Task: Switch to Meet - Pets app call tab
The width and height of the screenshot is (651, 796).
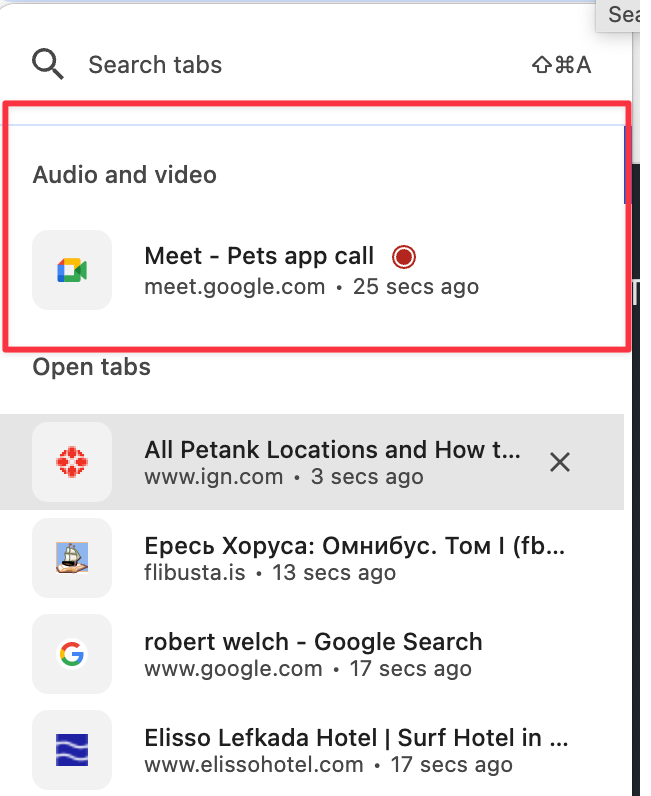Action: [x=312, y=270]
